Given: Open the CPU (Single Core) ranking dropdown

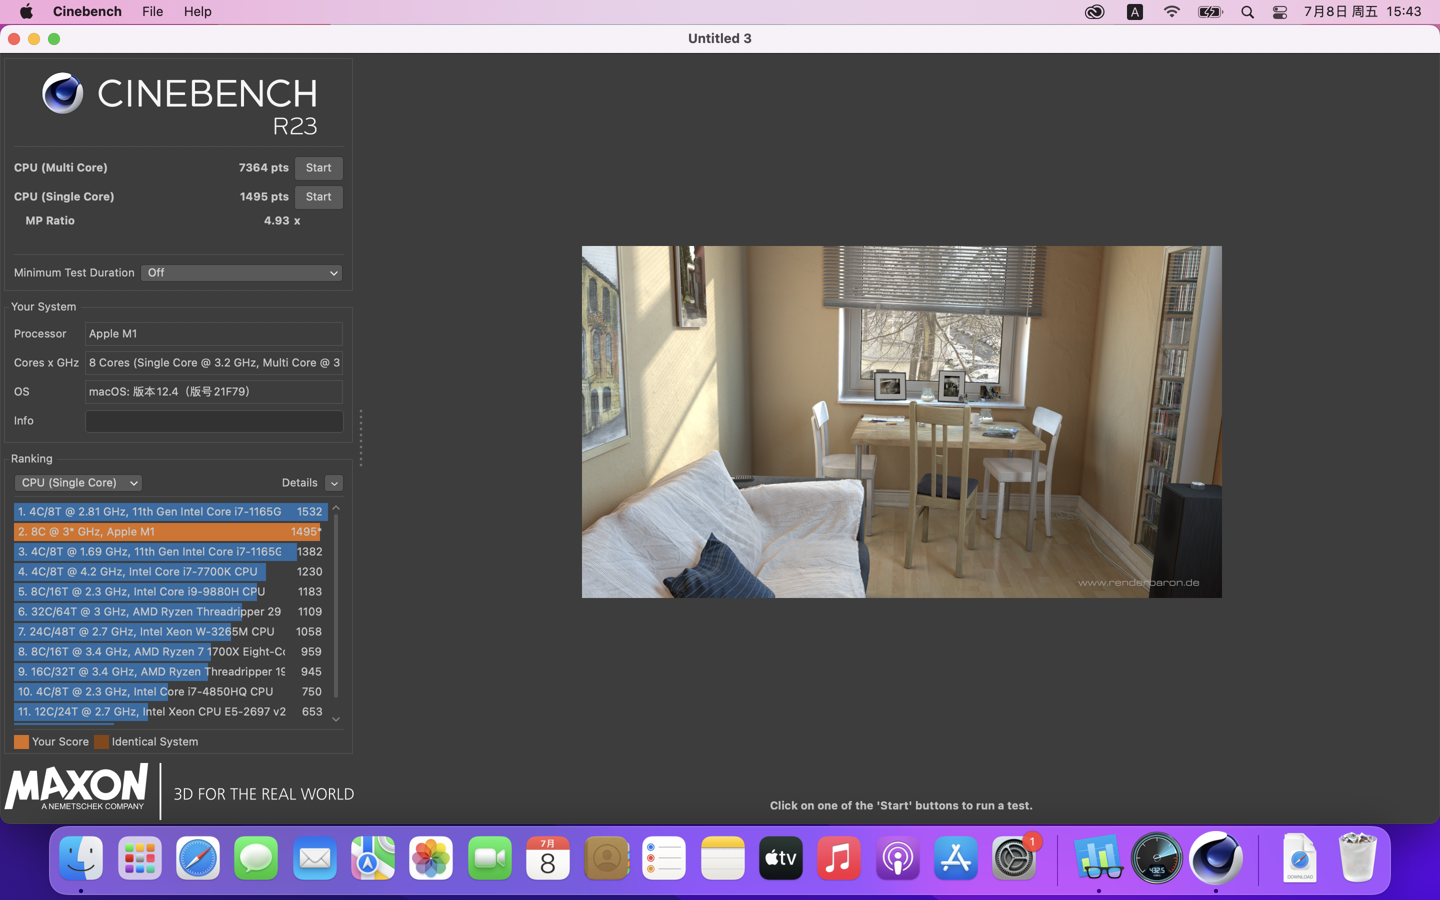Looking at the screenshot, I should click(x=78, y=483).
